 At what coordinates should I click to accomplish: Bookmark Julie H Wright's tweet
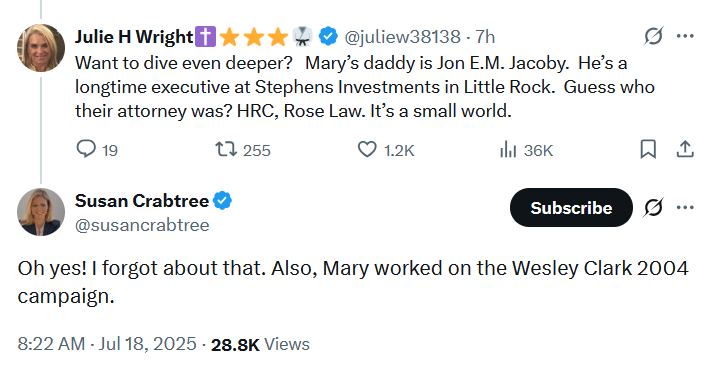point(648,149)
